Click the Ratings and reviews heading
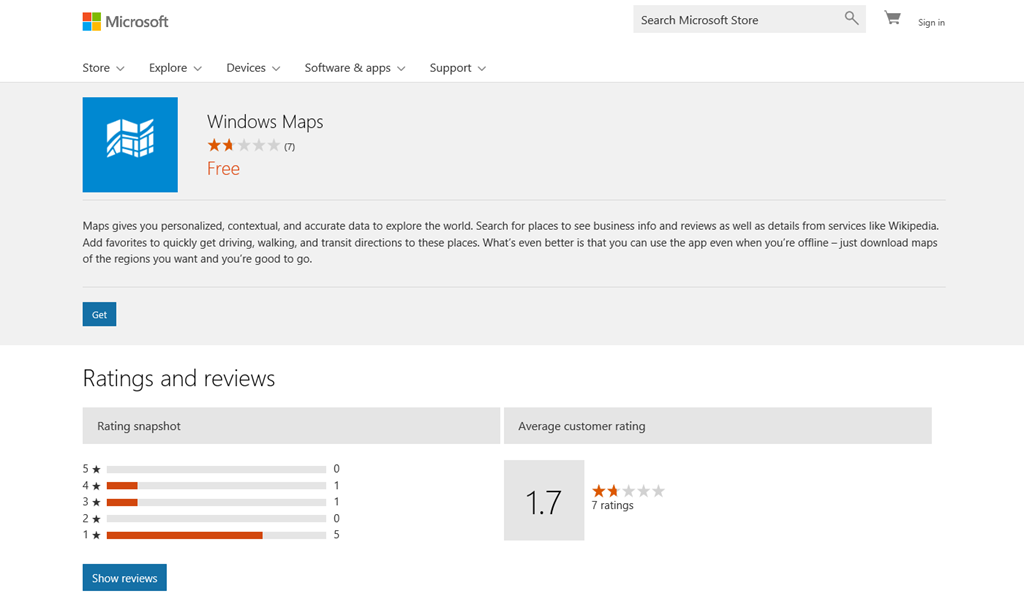The image size is (1024, 610). click(x=179, y=379)
